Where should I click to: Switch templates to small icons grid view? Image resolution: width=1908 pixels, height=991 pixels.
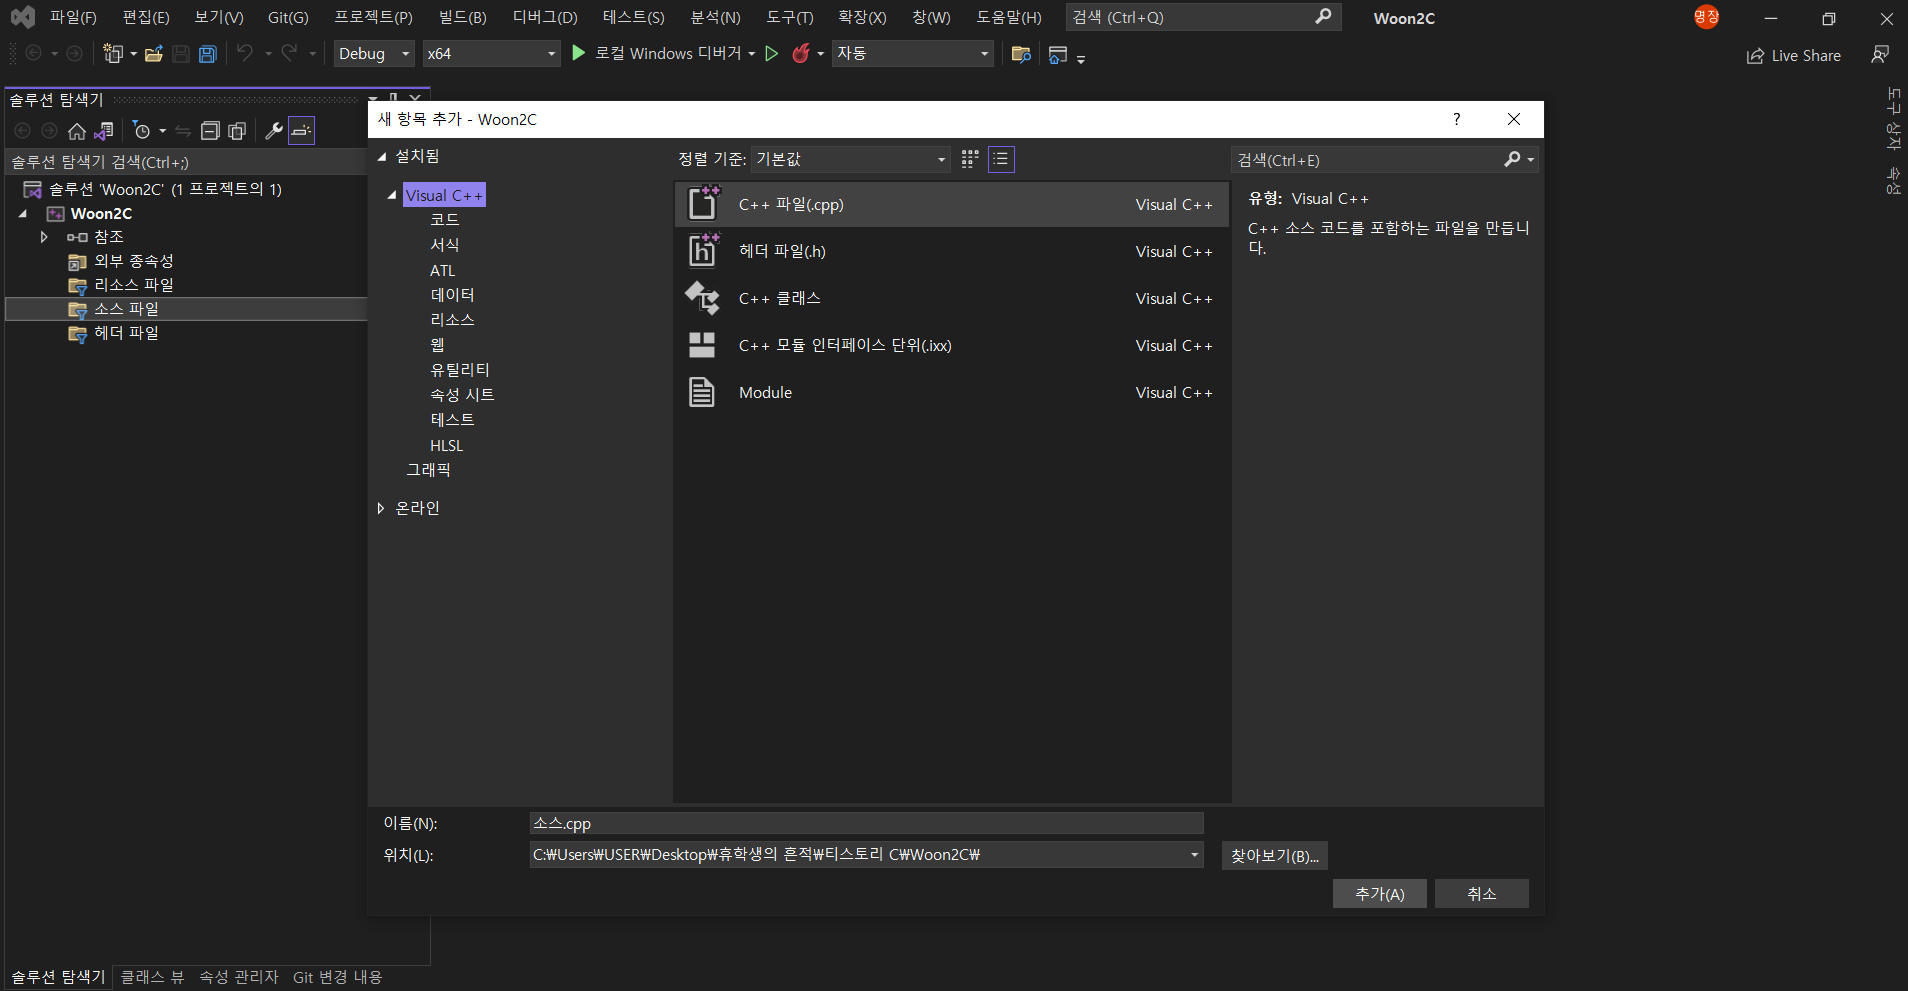(x=970, y=159)
